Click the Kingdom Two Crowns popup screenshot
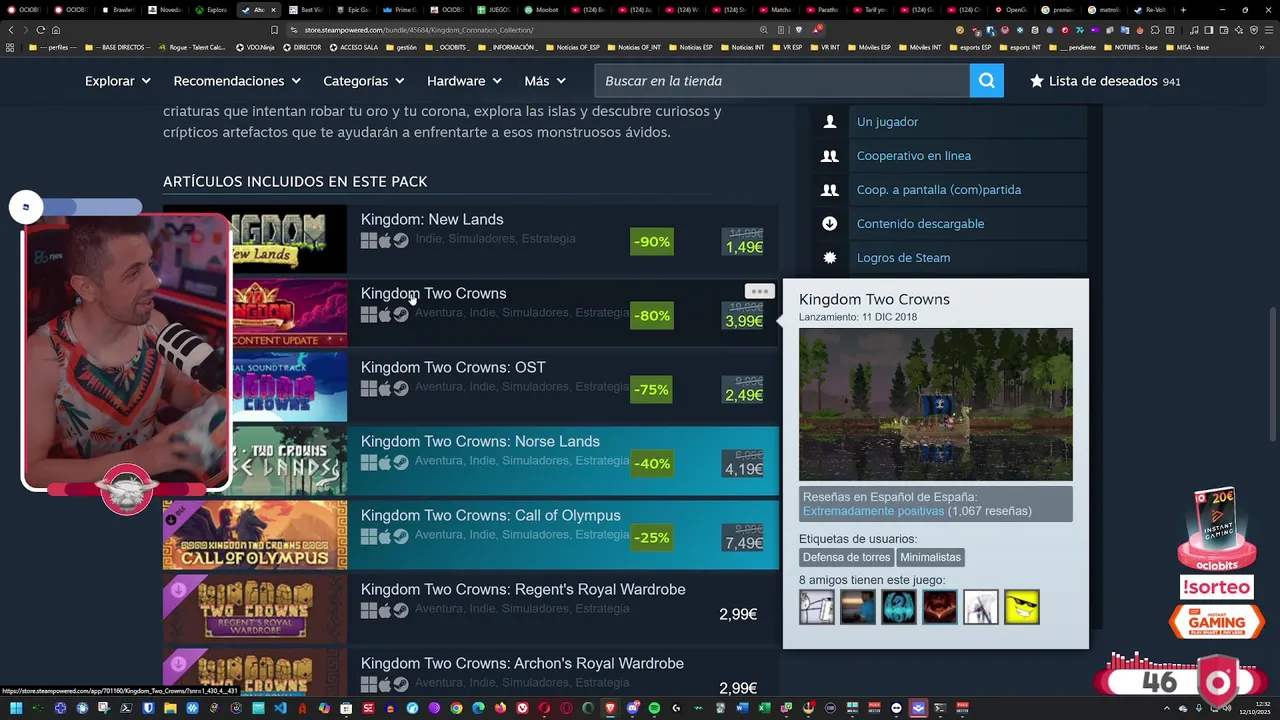 [935, 404]
